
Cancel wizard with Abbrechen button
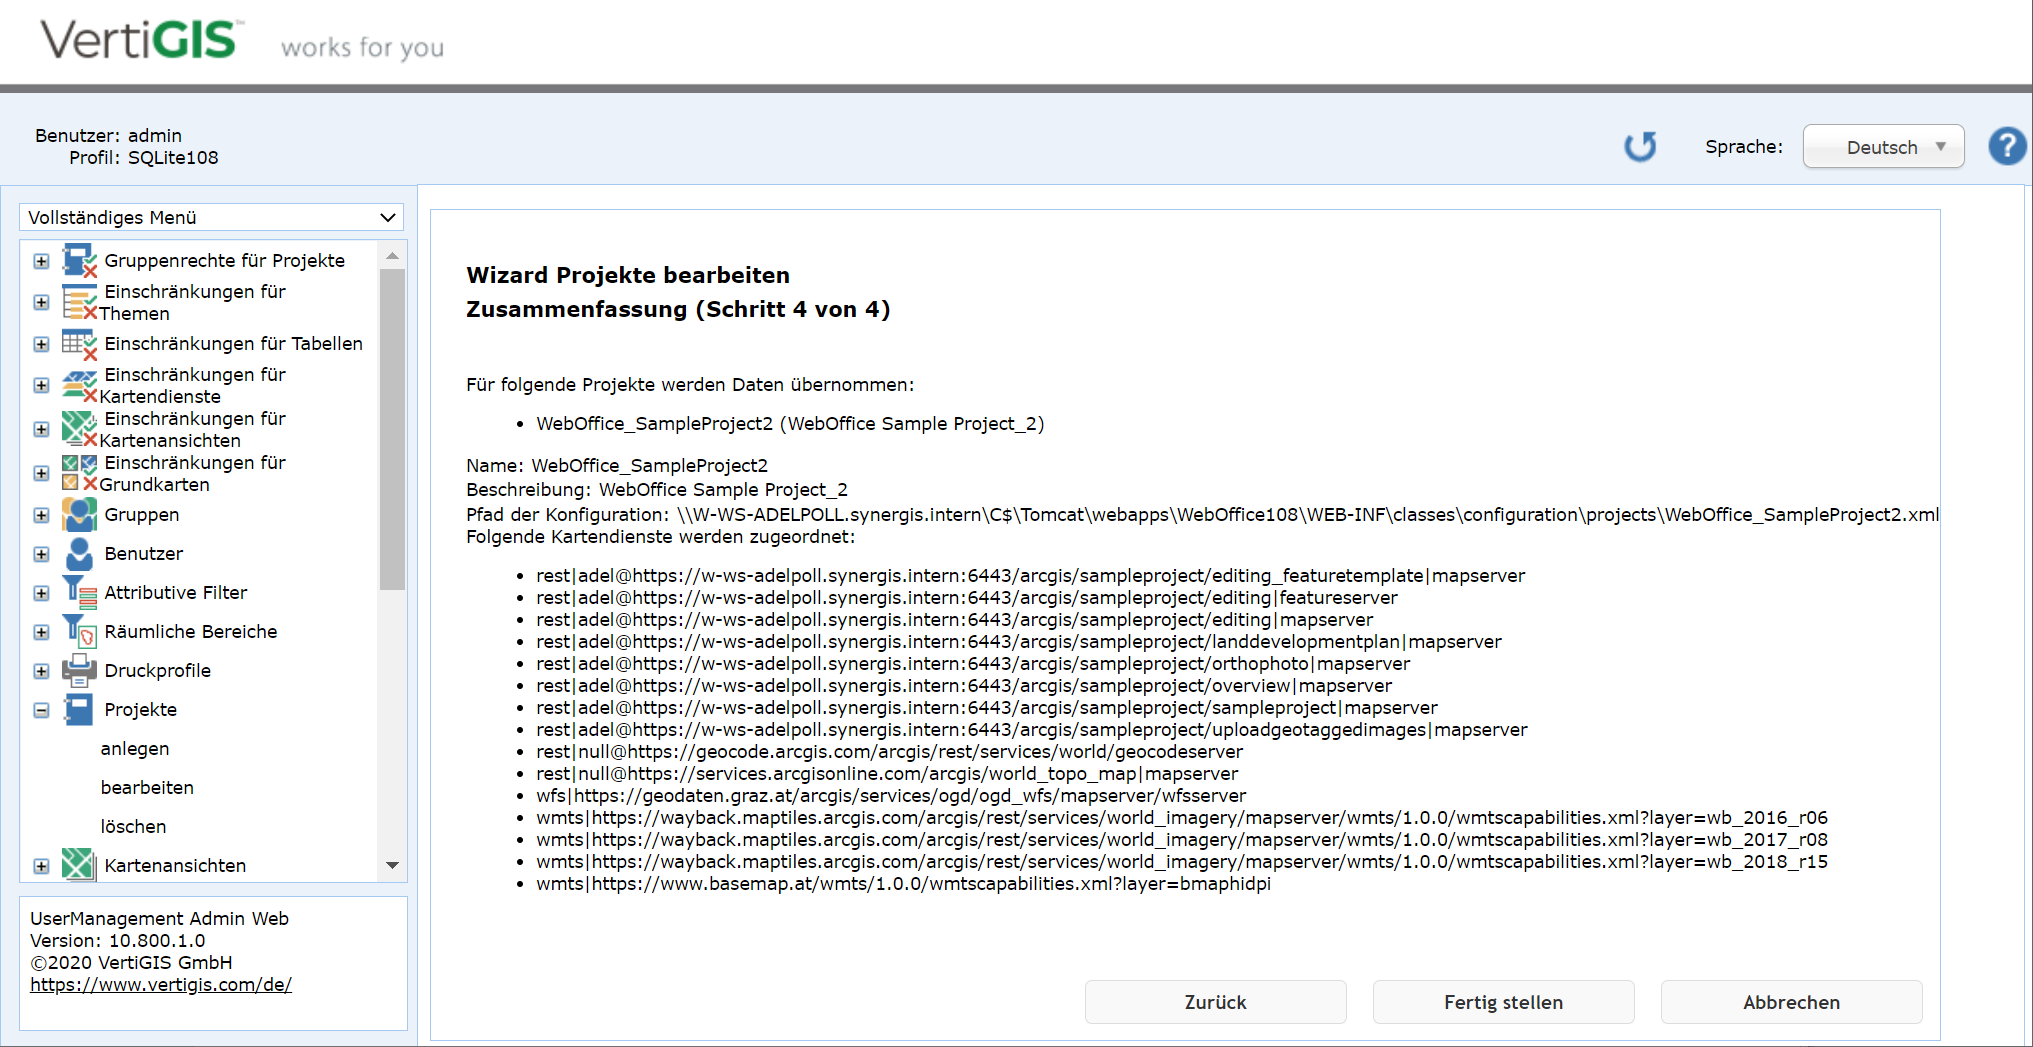pos(1792,1002)
